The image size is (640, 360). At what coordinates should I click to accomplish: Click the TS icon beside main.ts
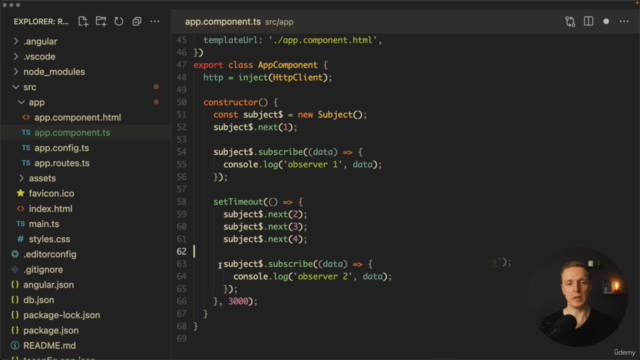20,224
